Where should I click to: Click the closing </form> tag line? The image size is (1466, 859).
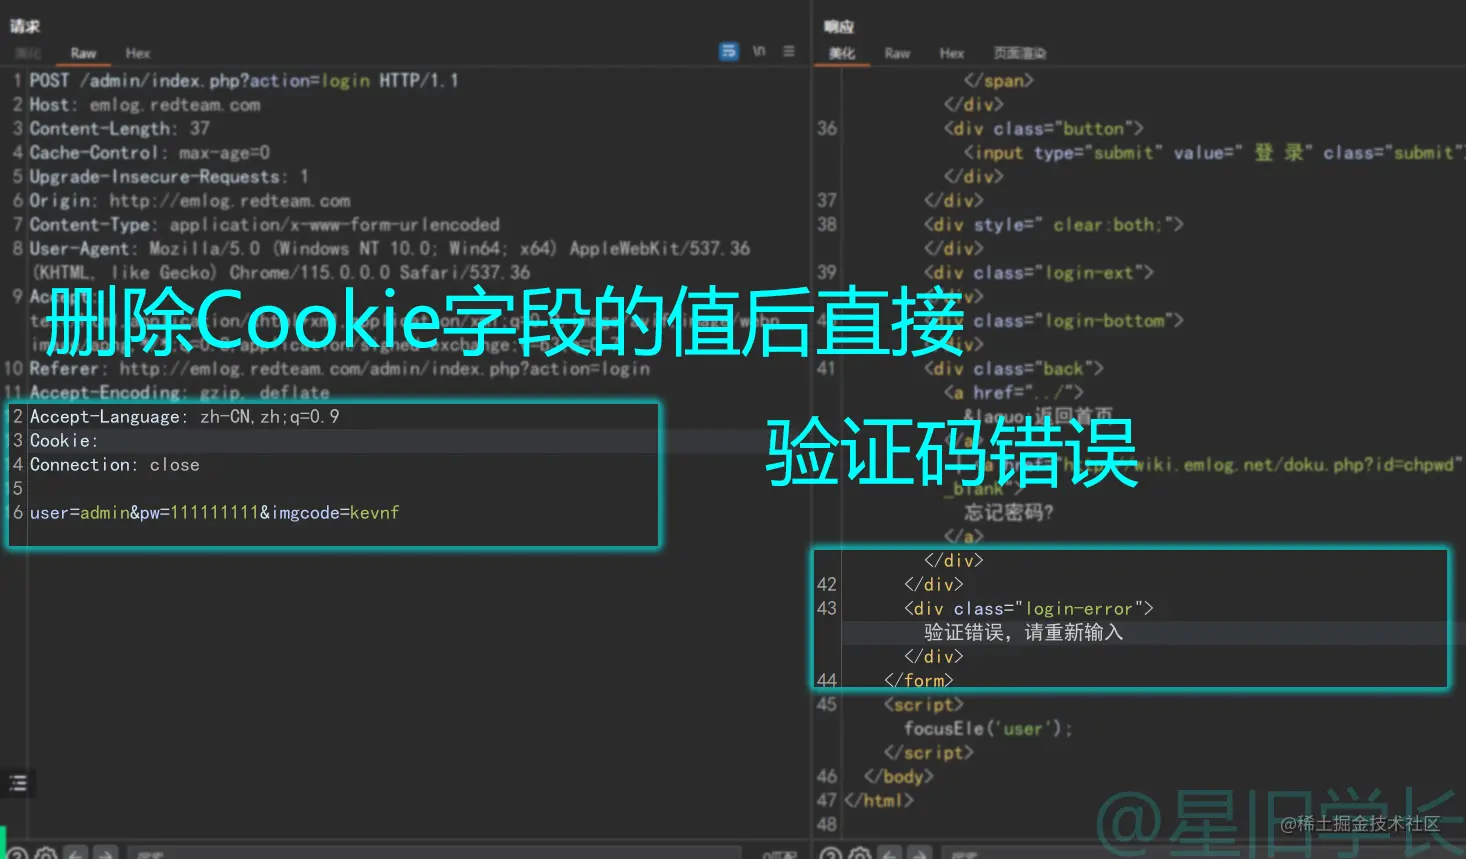click(x=919, y=680)
